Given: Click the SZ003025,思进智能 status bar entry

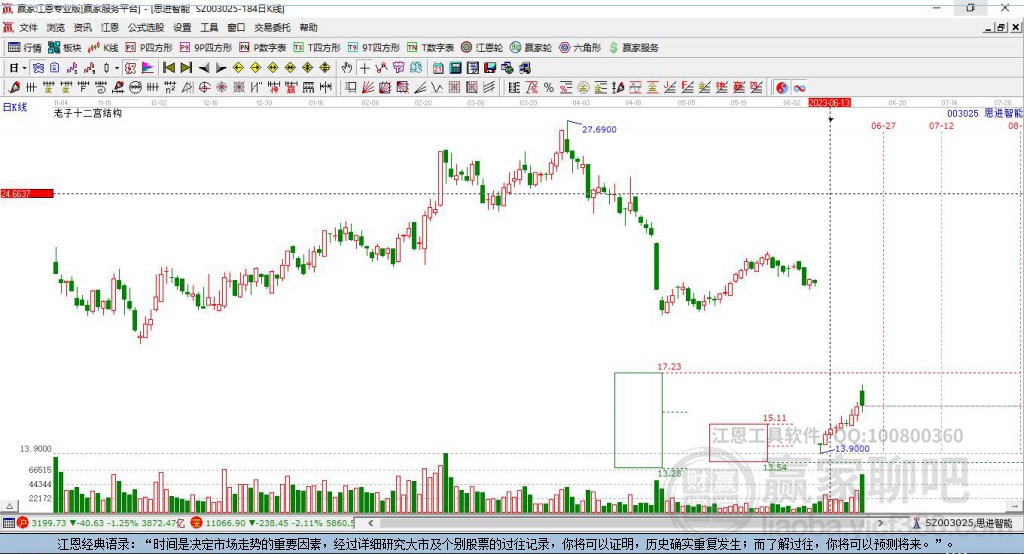Looking at the screenshot, I should point(963,523).
